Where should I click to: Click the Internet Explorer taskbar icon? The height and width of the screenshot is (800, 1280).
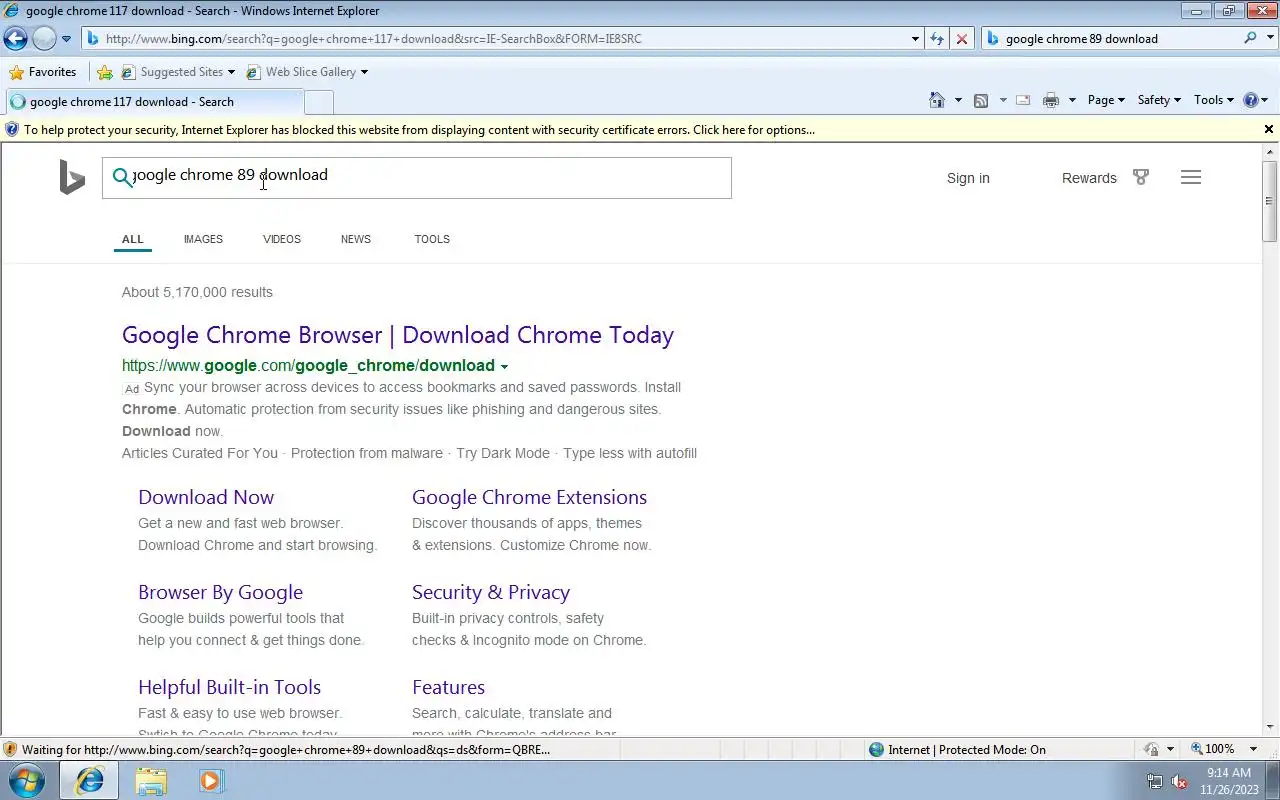pos(89,780)
